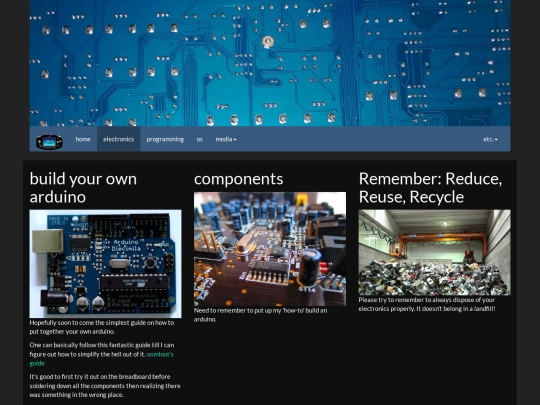This screenshot has height=405, width=540.
Task: Expand the etc. dropdown menu
Action: pos(490,139)
